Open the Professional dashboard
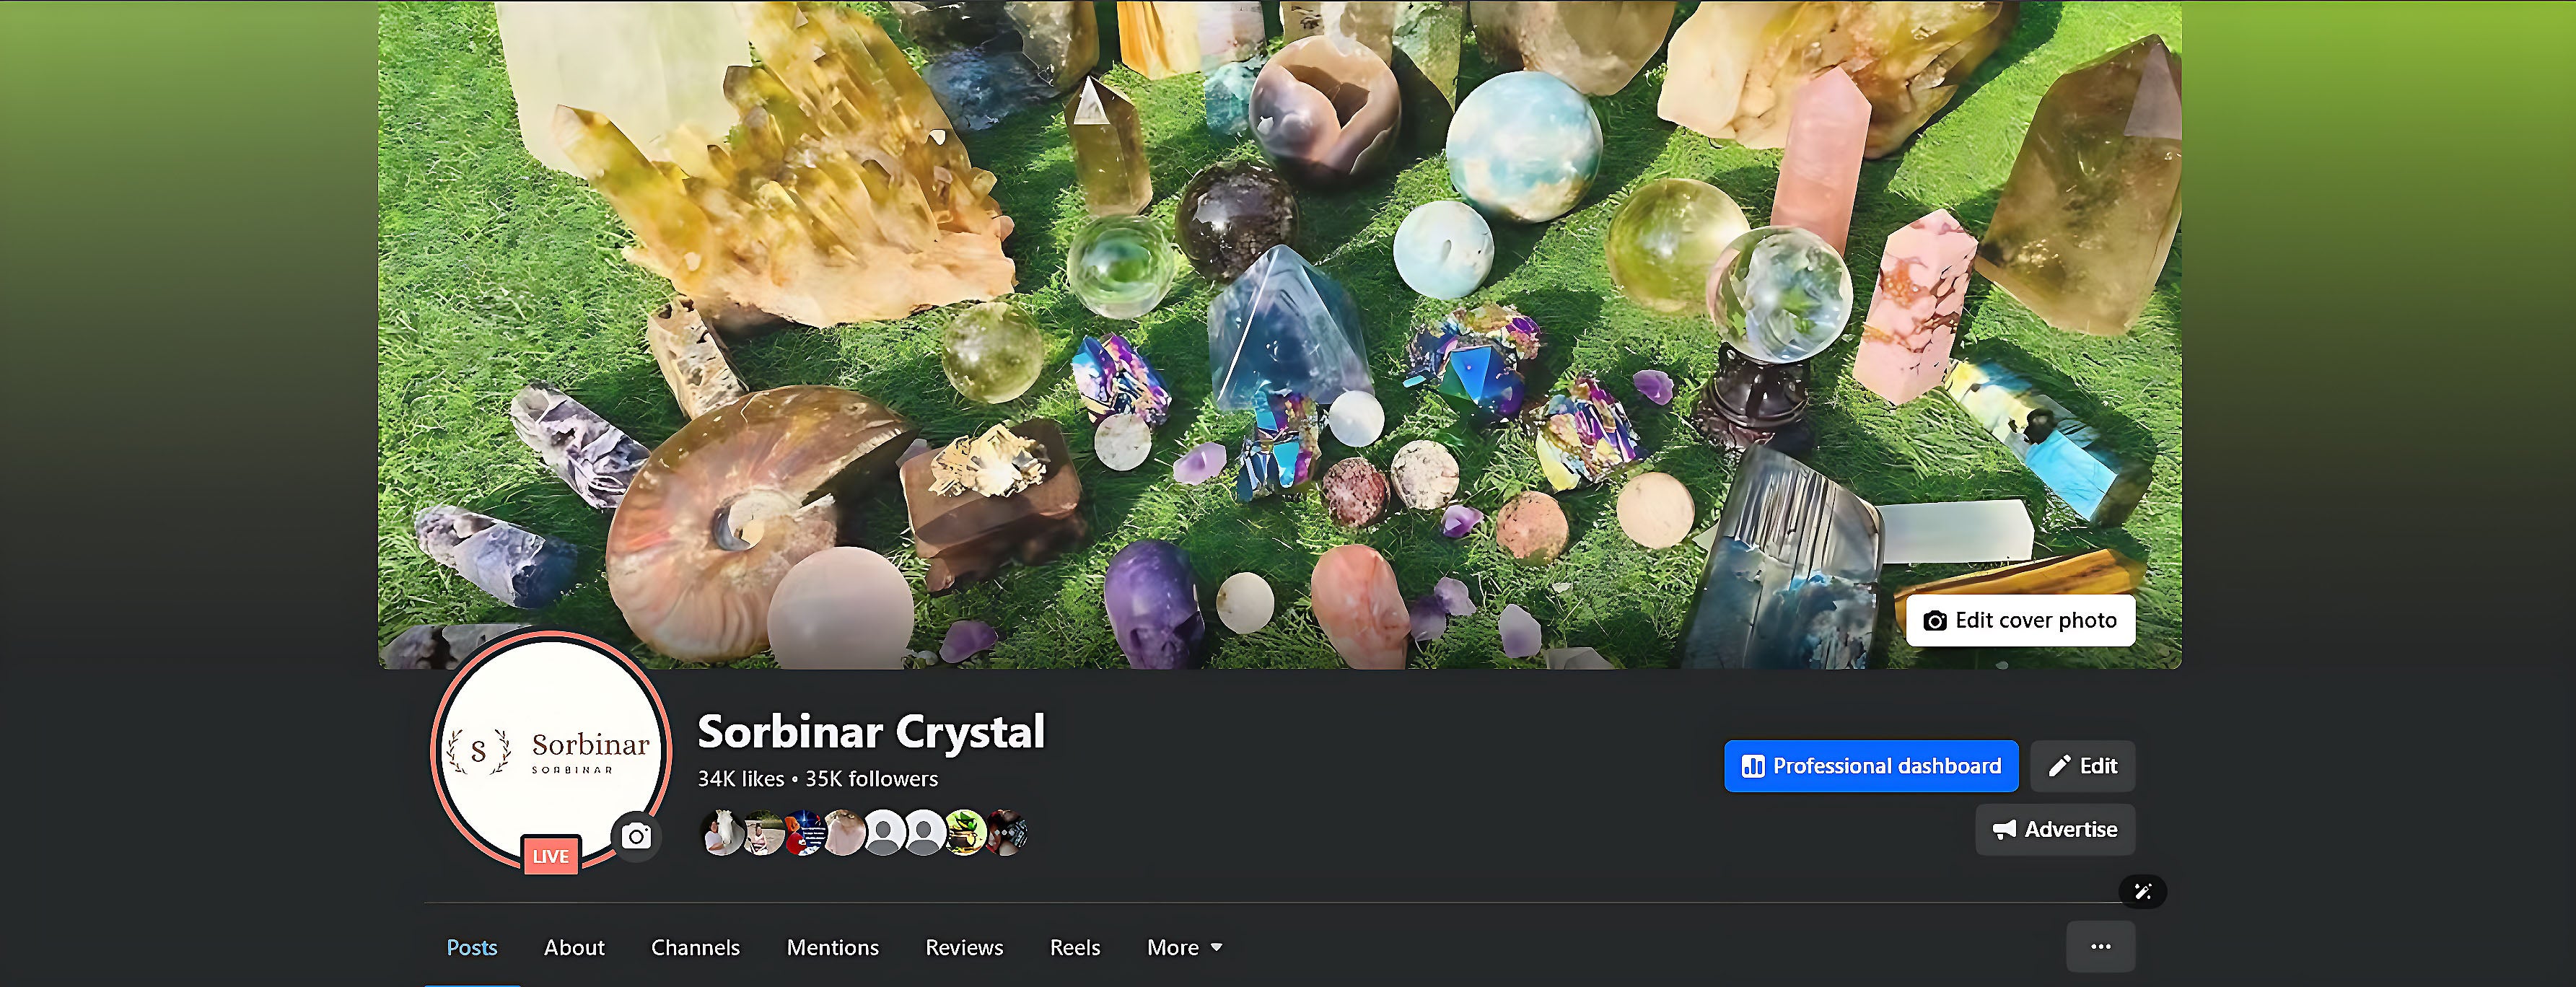 1871,766
